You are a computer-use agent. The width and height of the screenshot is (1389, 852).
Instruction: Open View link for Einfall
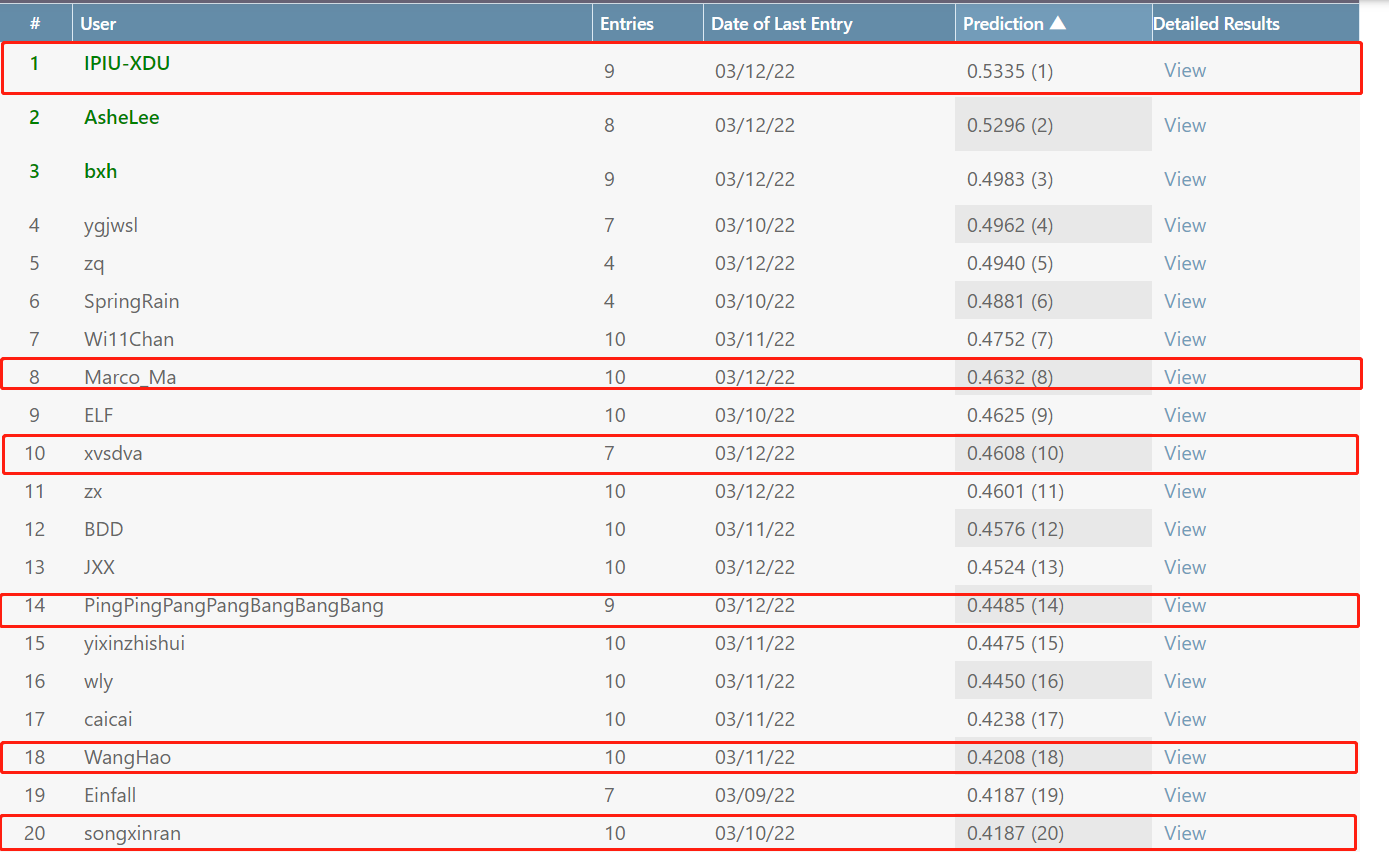coord(1184,795)
